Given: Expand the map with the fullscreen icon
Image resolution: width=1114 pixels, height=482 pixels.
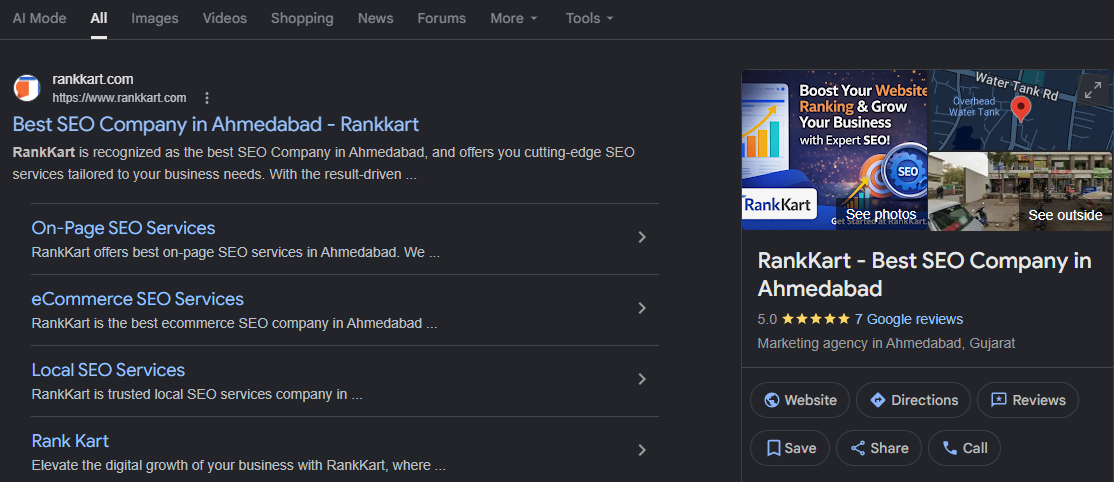Looking at the screenshot, I should (x=1093, y=90).
